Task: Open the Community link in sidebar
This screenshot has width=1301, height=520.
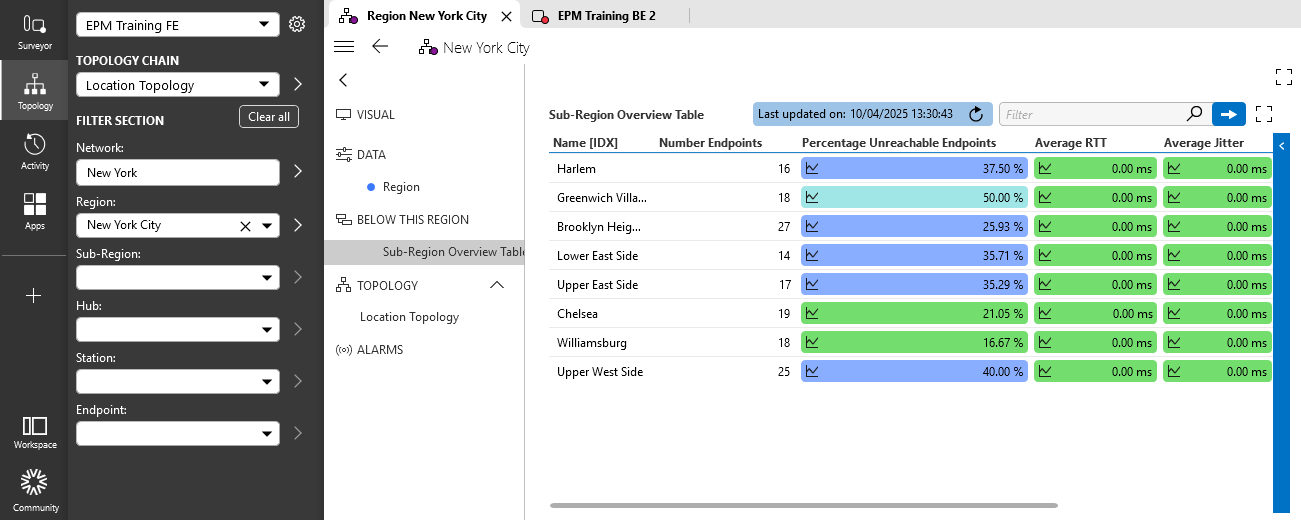Action: coord(34,490)
